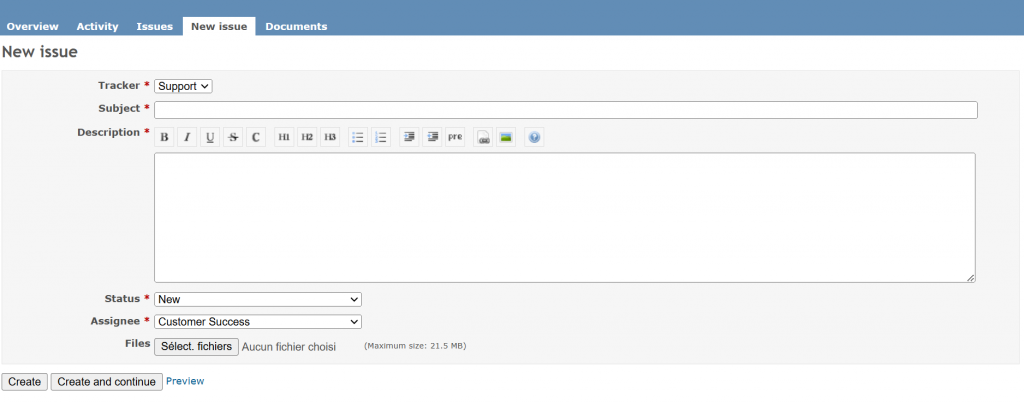Insert Heading 2 with H2 button

click(307, 137)
